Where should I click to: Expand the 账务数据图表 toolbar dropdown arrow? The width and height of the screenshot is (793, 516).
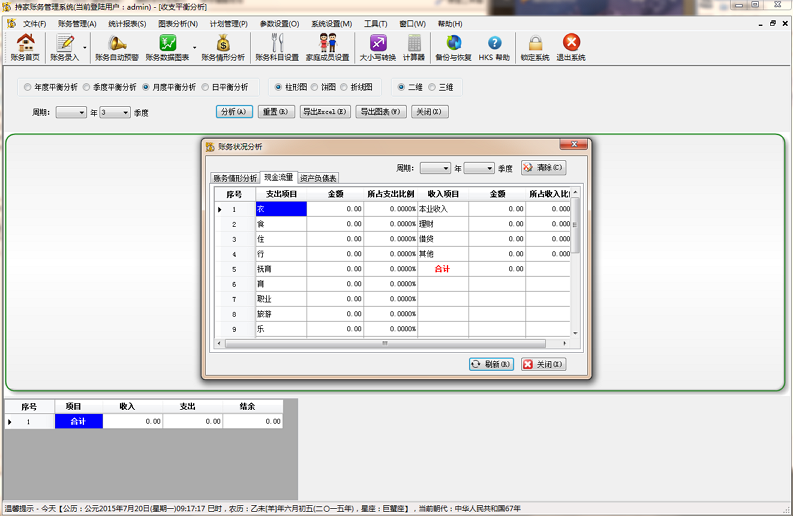point(195,48)
